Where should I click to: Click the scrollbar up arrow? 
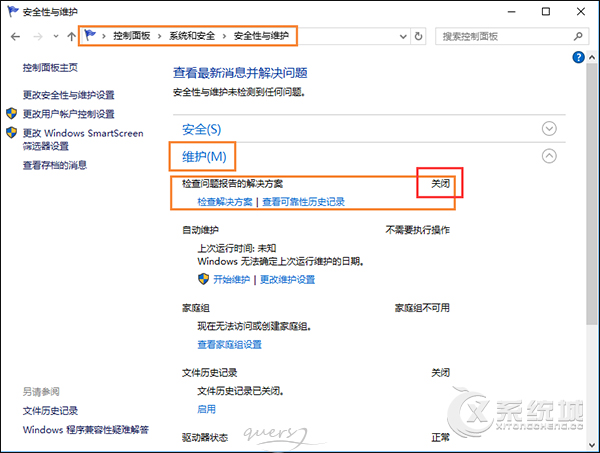(x=592, y=57)
